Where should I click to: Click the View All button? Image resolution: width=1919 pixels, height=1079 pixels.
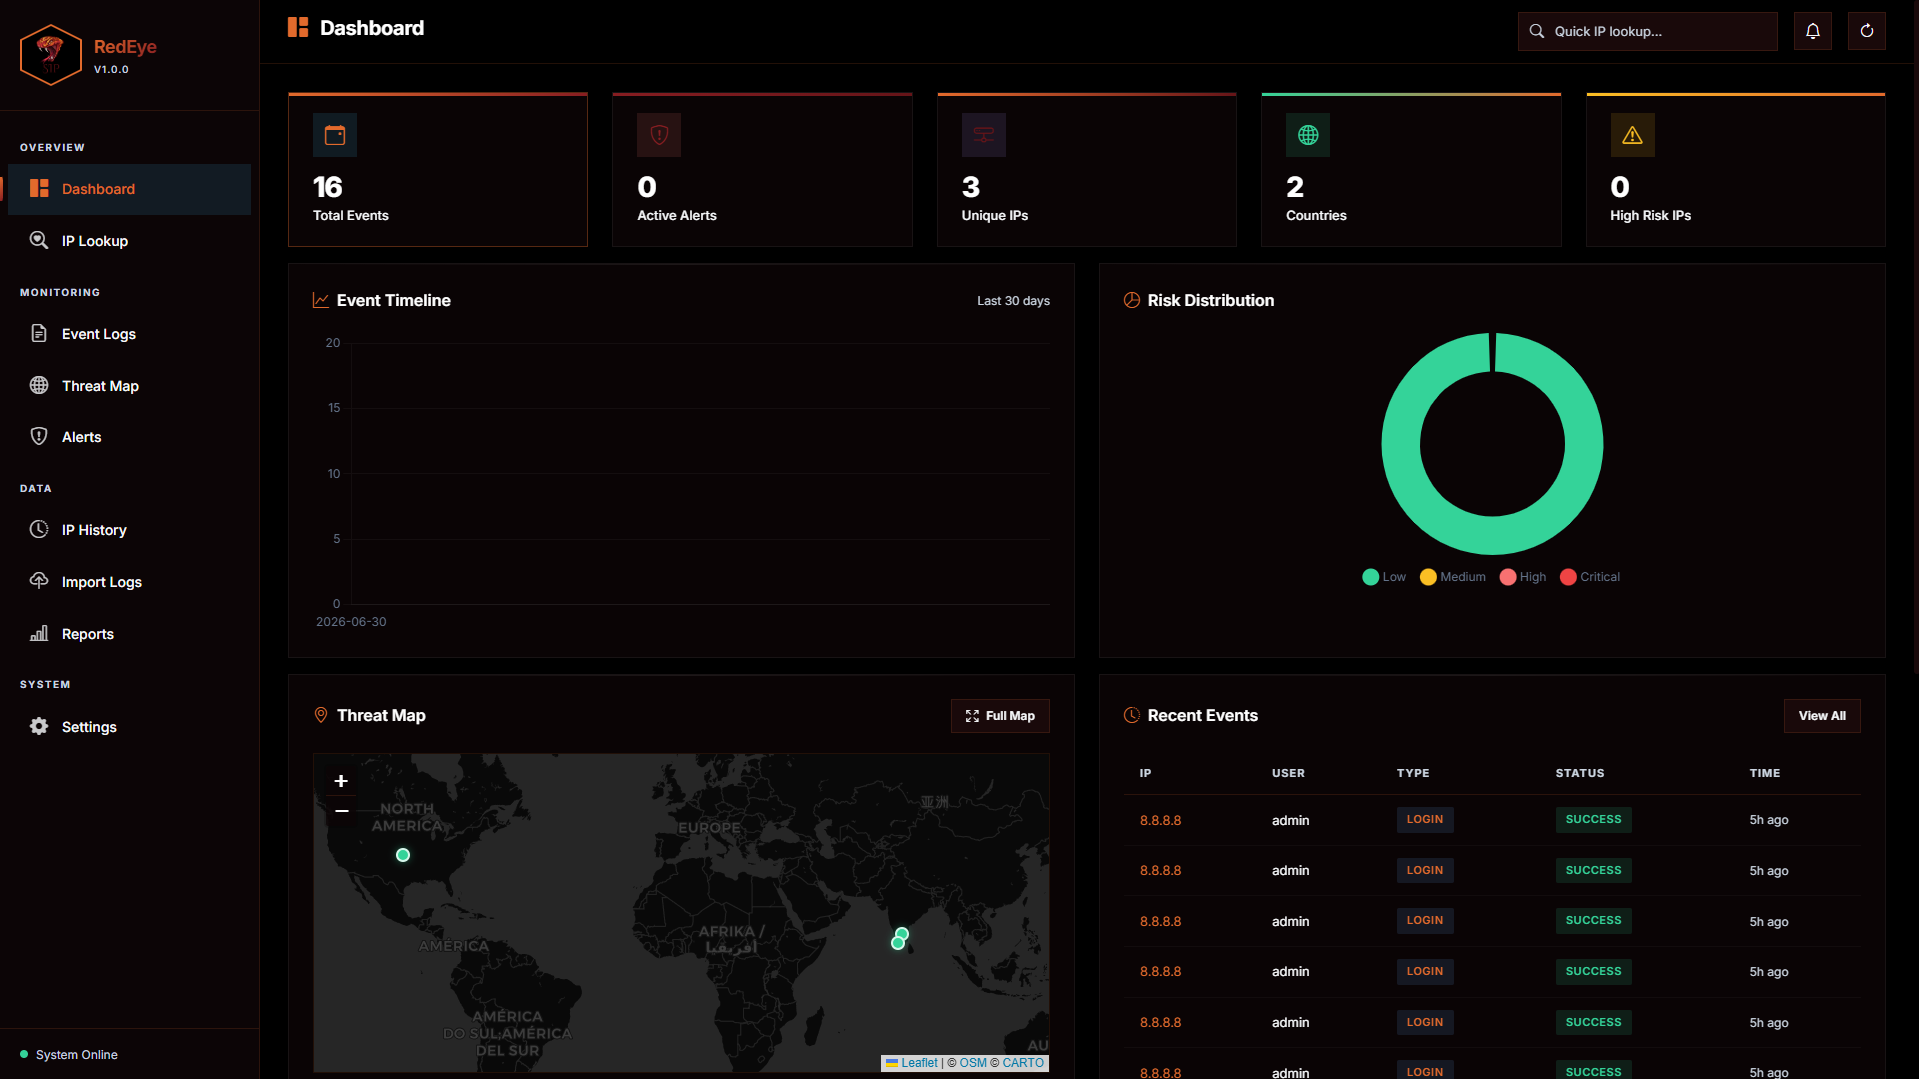coord(1822,716)
